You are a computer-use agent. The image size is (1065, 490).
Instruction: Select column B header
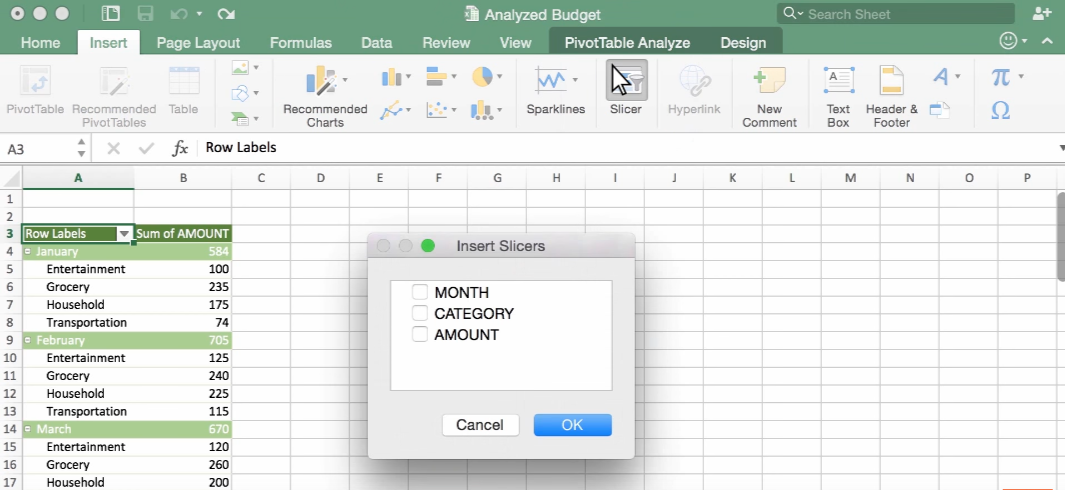click(x=183, y=178)
